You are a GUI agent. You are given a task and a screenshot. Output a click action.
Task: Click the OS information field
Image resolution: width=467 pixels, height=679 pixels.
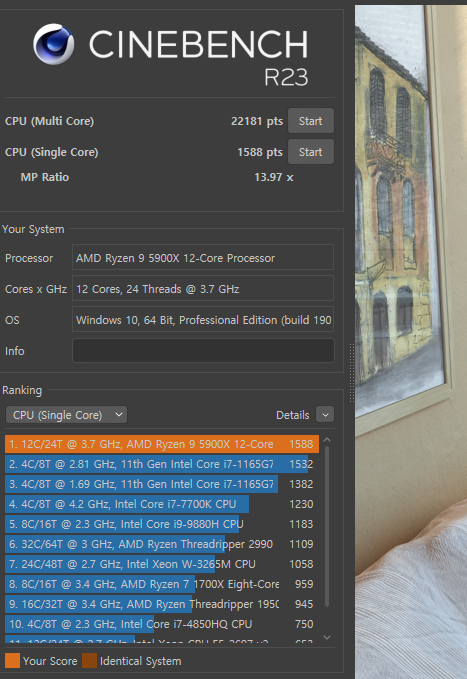(x=203, y=320)
